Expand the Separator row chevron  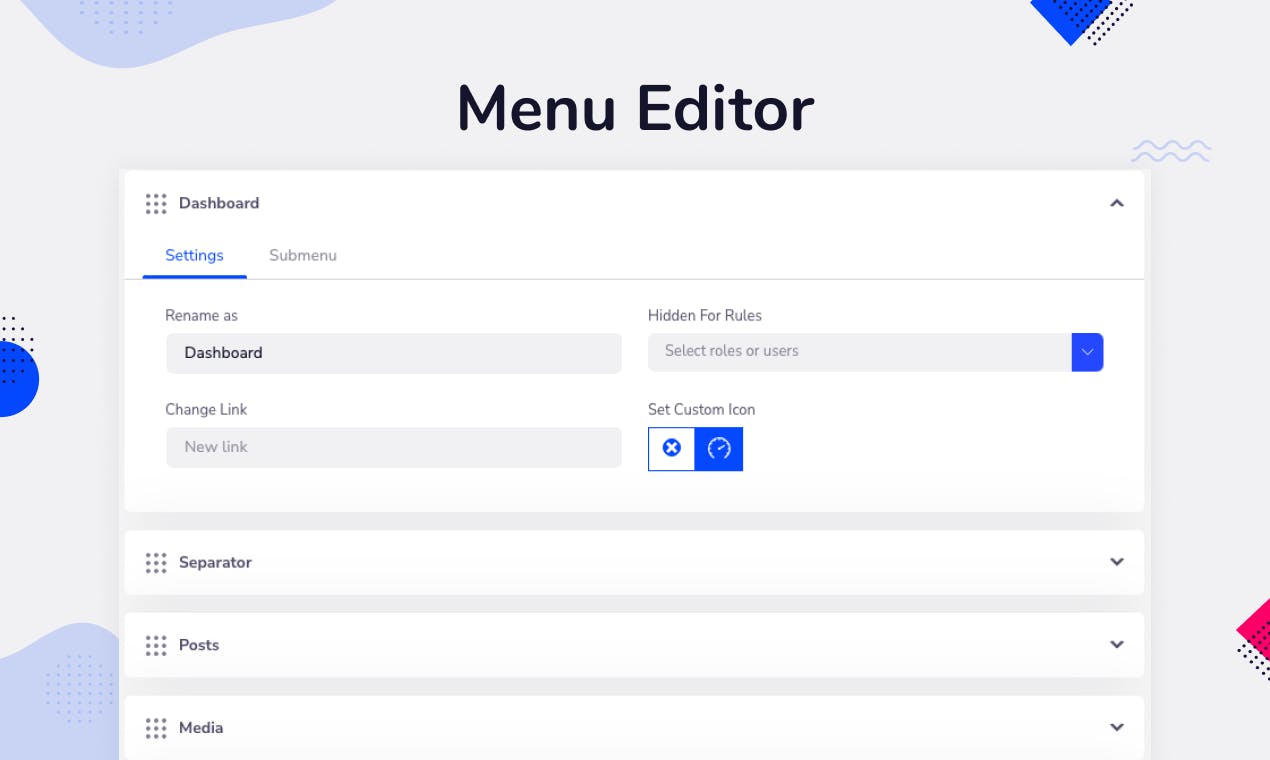coord(1117,562)
